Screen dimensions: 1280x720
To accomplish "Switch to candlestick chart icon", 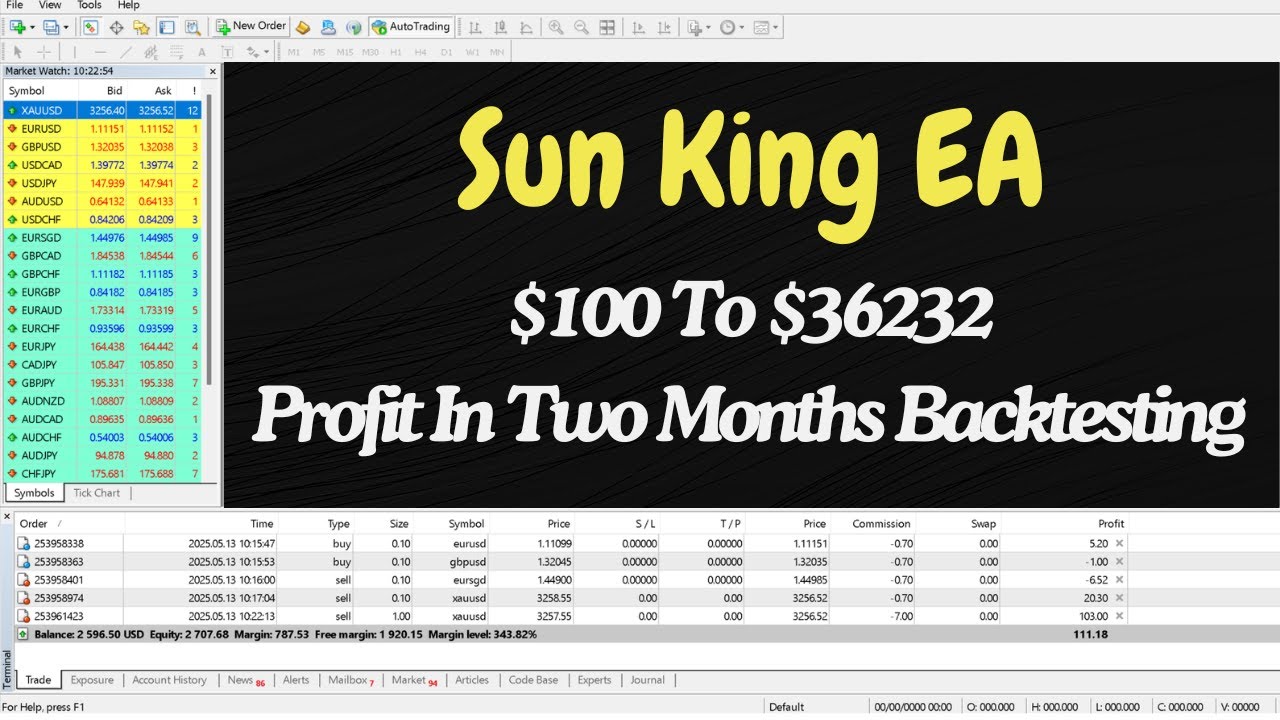I will coord(499,27).
